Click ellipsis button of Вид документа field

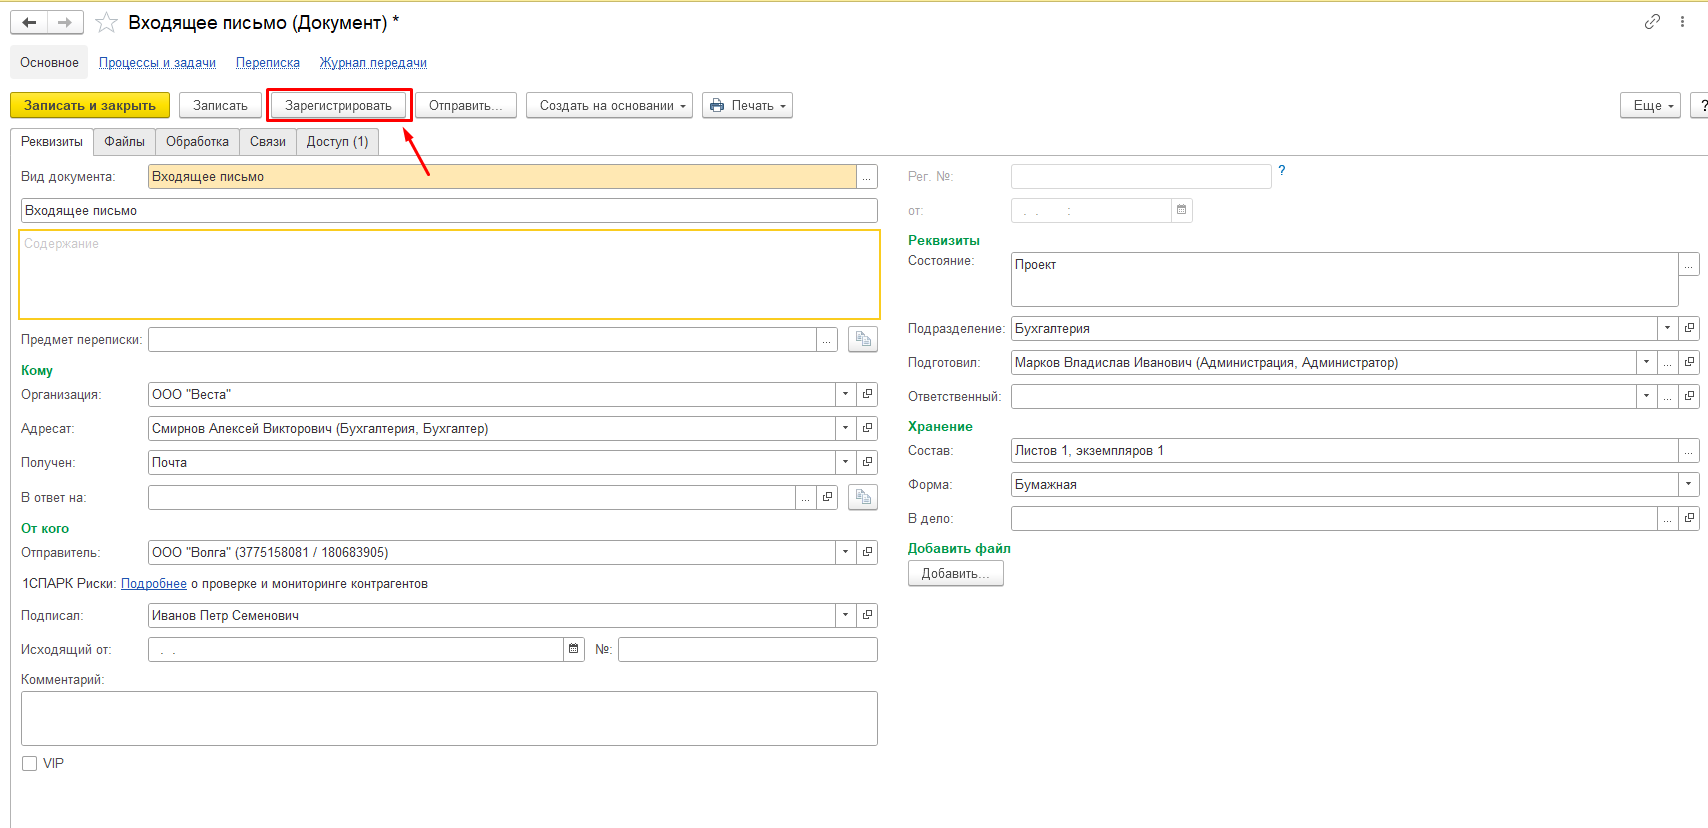pos(867,177)
